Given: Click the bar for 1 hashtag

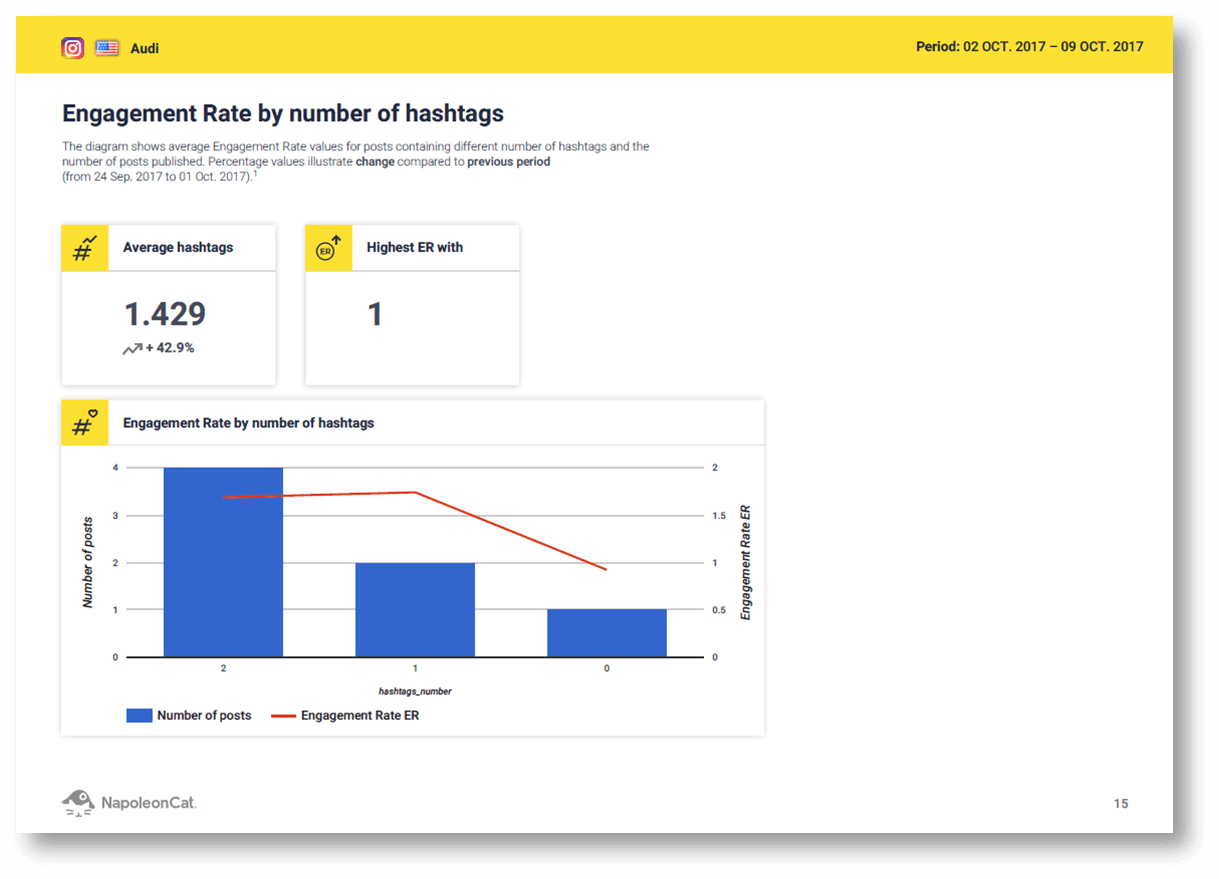Looking at the screenshot, I should (x=415, y=610).
